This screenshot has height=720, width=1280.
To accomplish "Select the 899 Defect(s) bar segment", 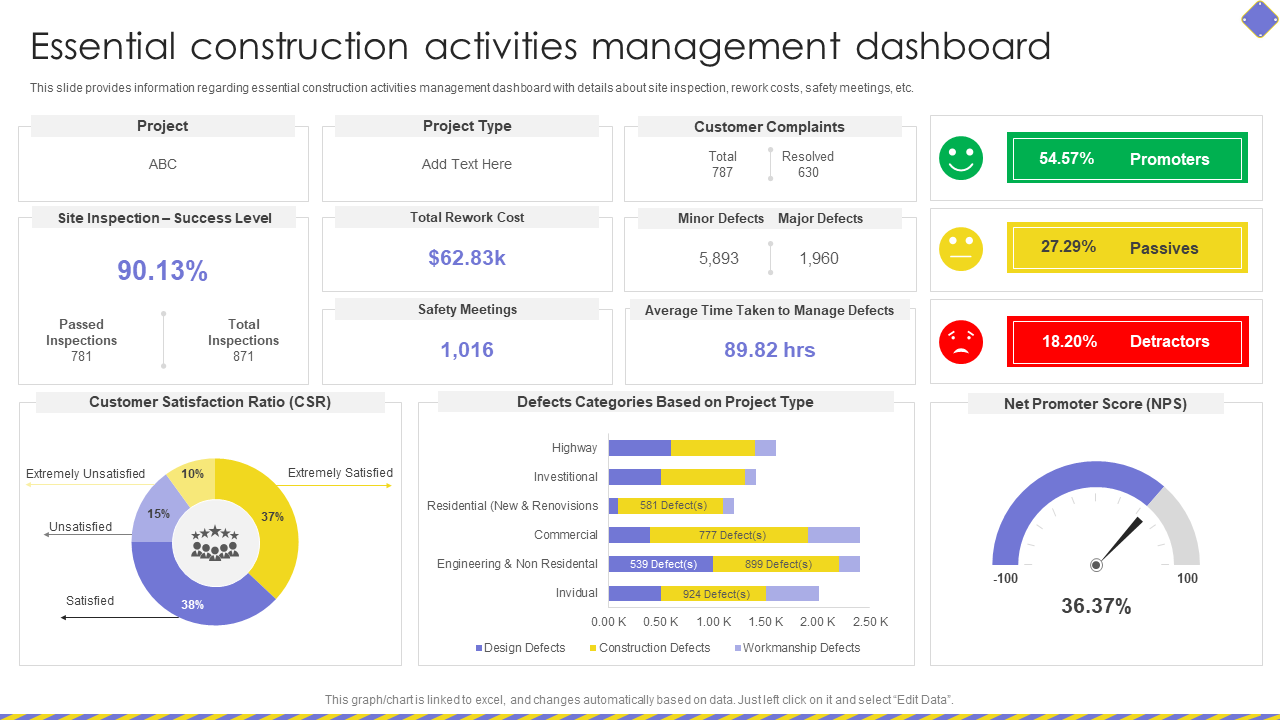I will pyautogui.click(x=776, y=564).
